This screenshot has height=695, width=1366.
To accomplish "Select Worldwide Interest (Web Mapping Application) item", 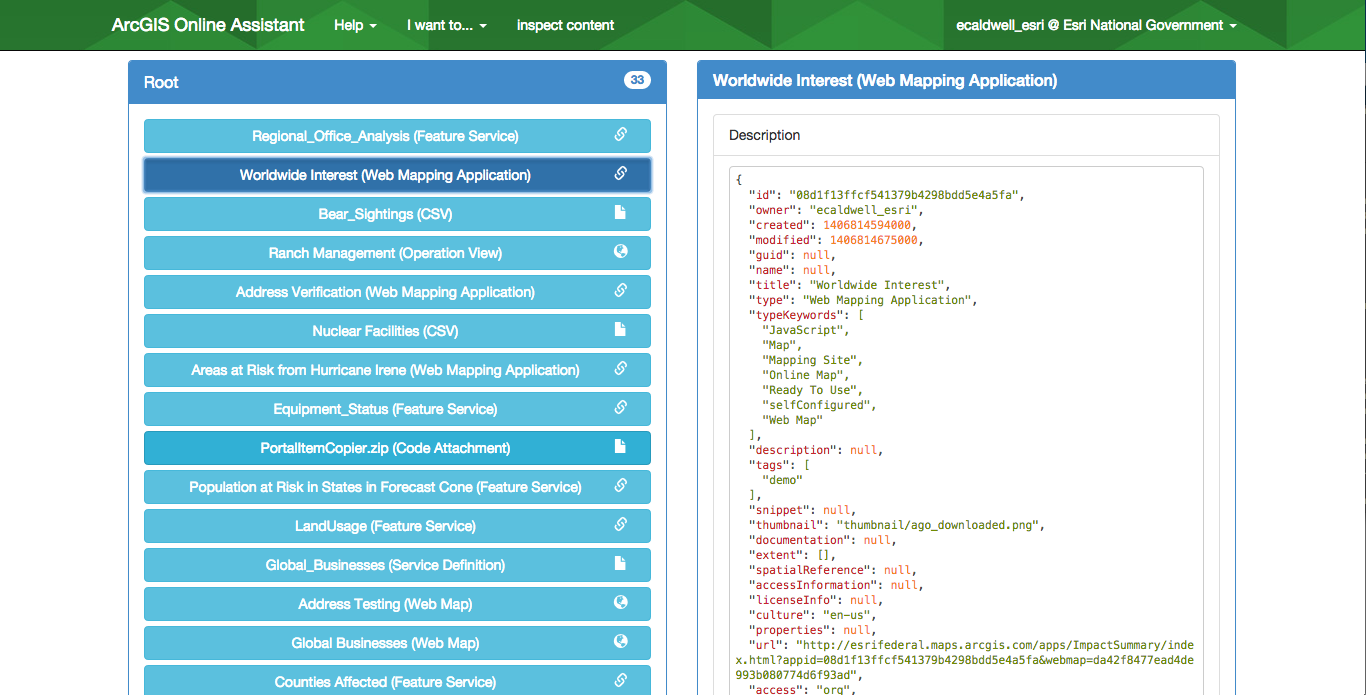I will click(397, 175).
